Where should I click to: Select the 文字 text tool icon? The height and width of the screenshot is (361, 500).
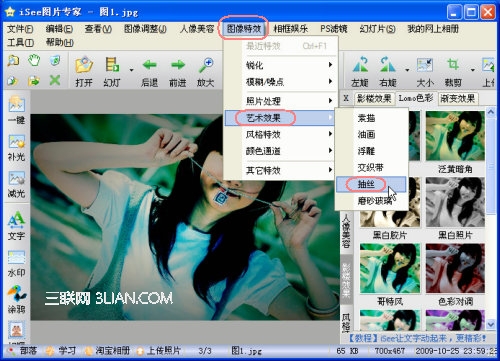click(16, 219)
